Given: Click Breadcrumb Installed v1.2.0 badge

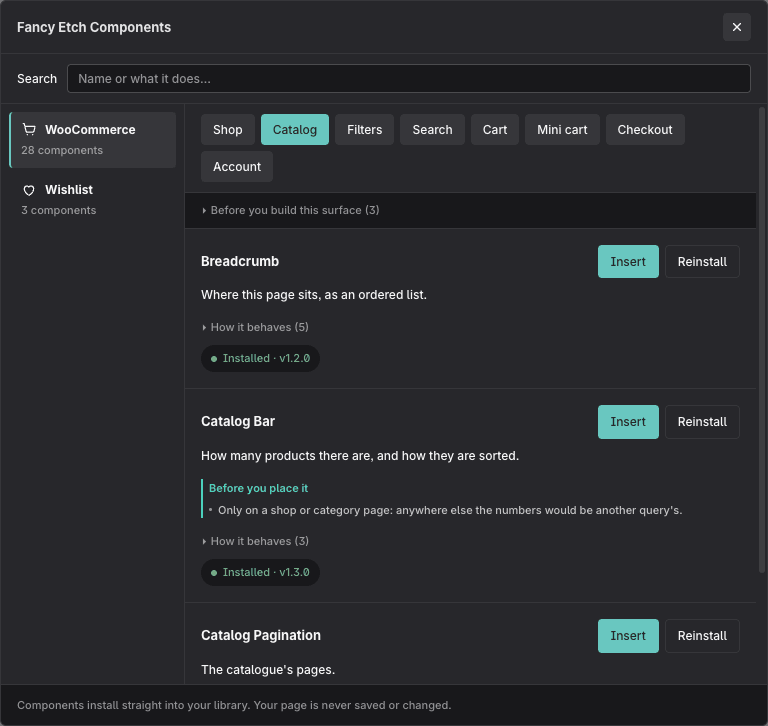Looking at the screenshot, I should (260, 358).
